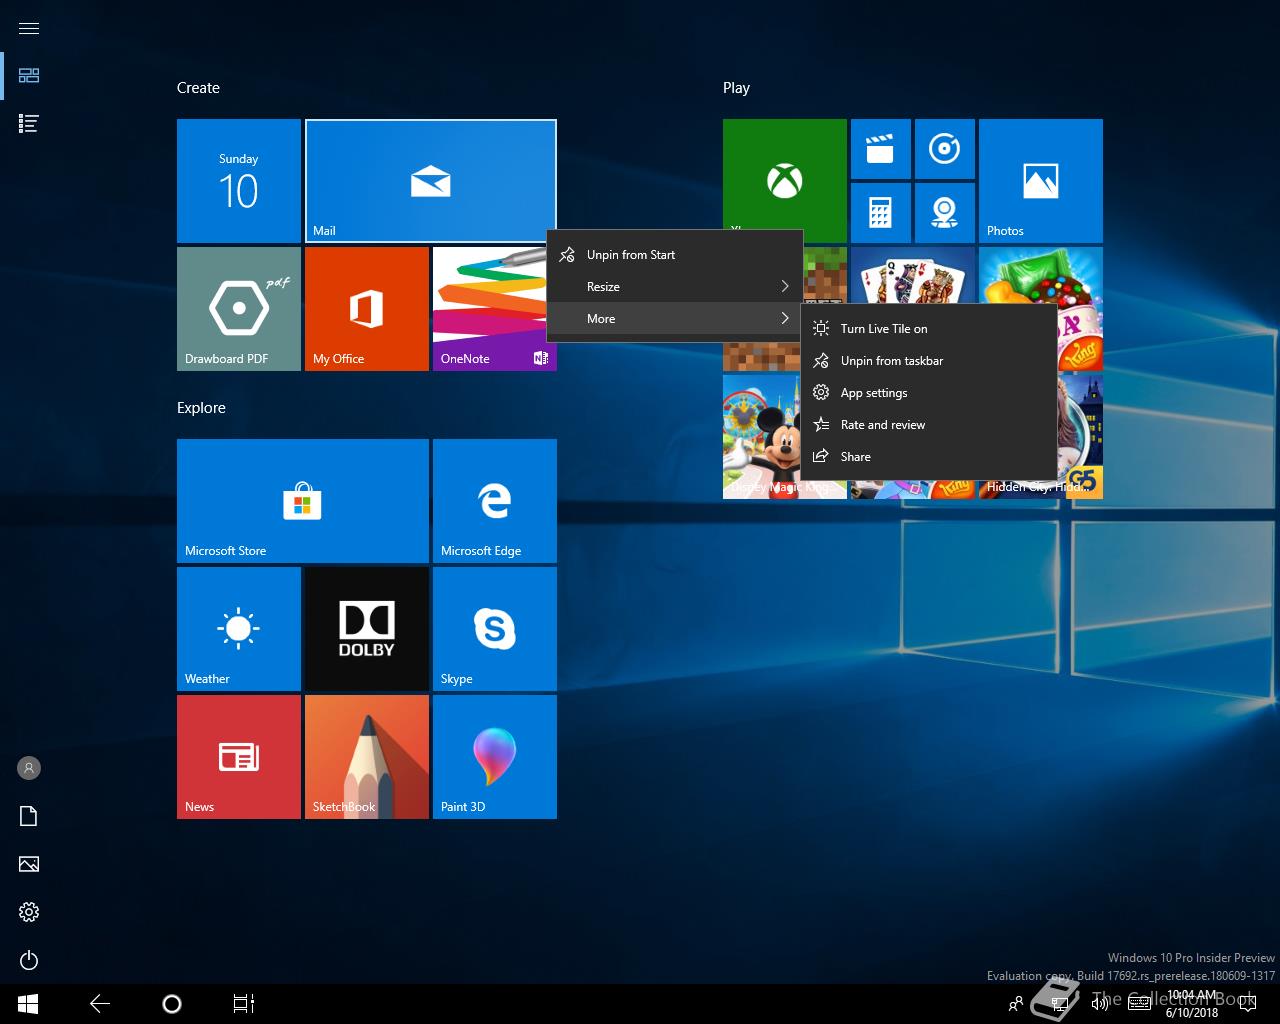This screenshot has height=1024, width=1280.
Task: Open the Photos tile
Action: coord(1041,181)
